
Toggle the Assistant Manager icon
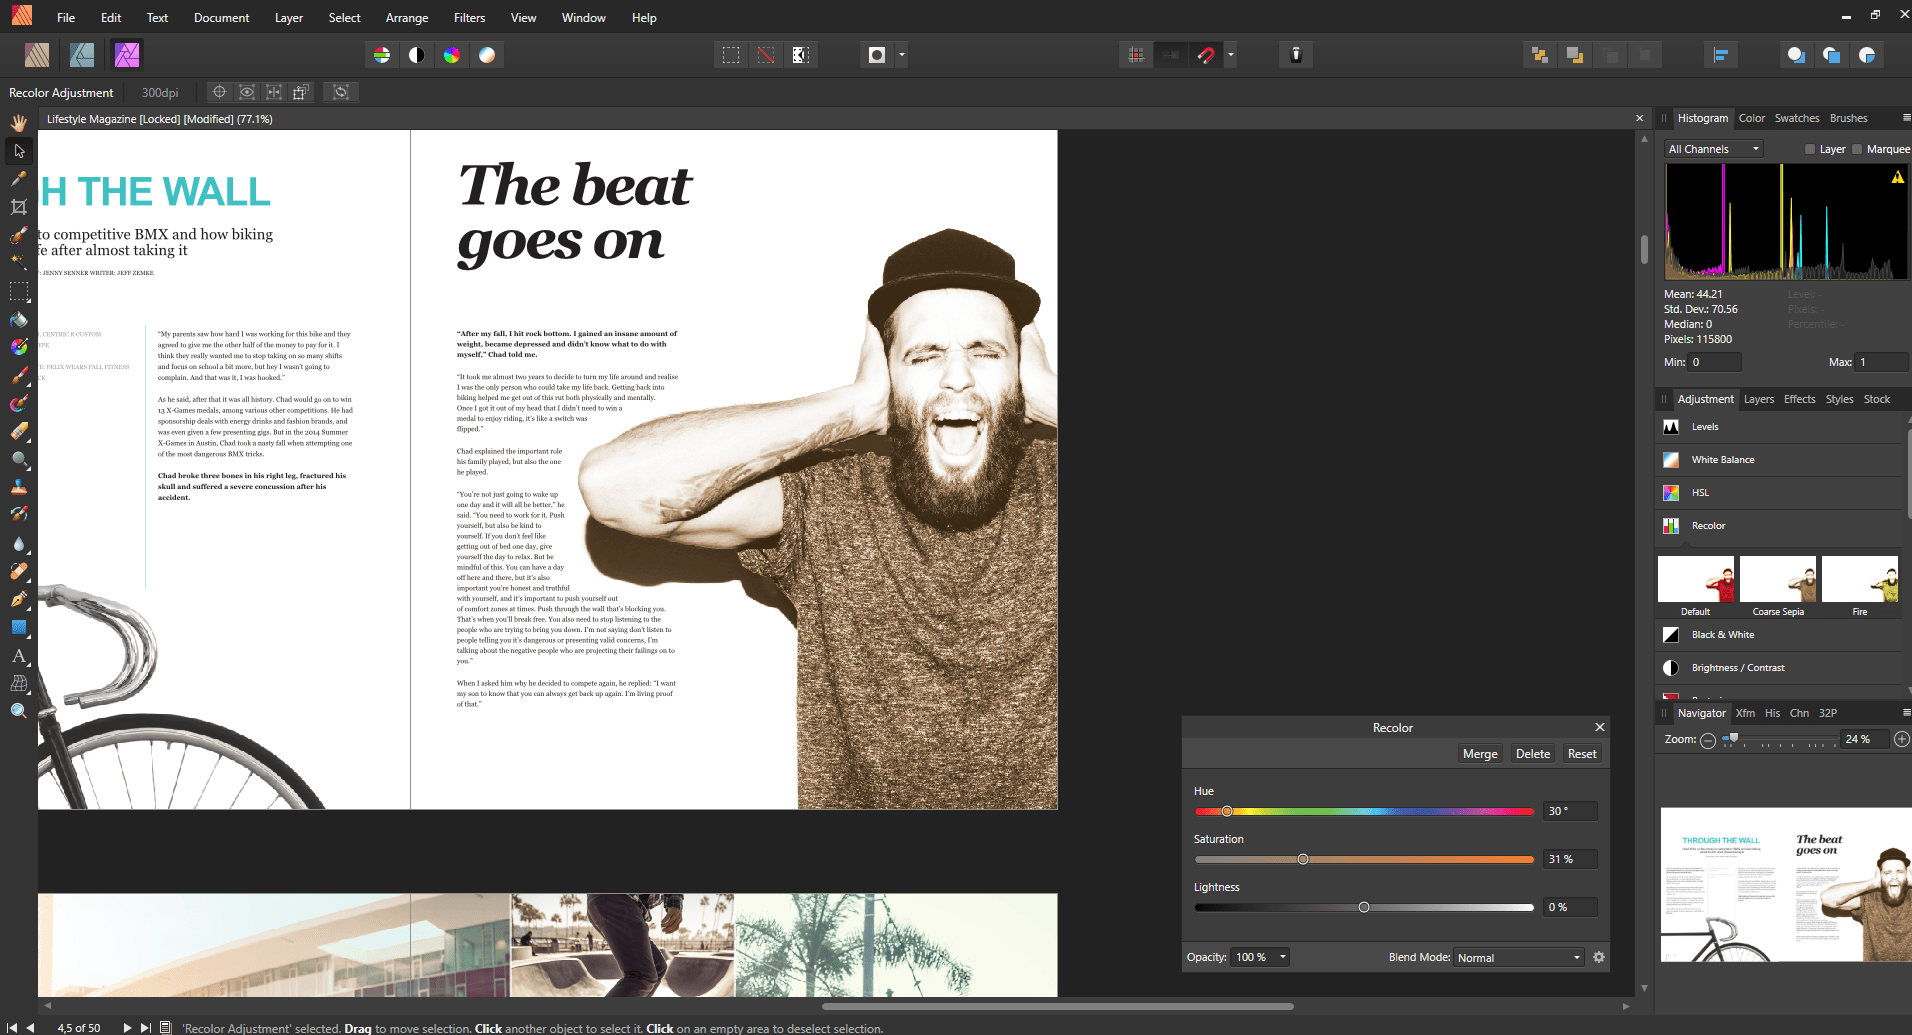click(1296, 55)
